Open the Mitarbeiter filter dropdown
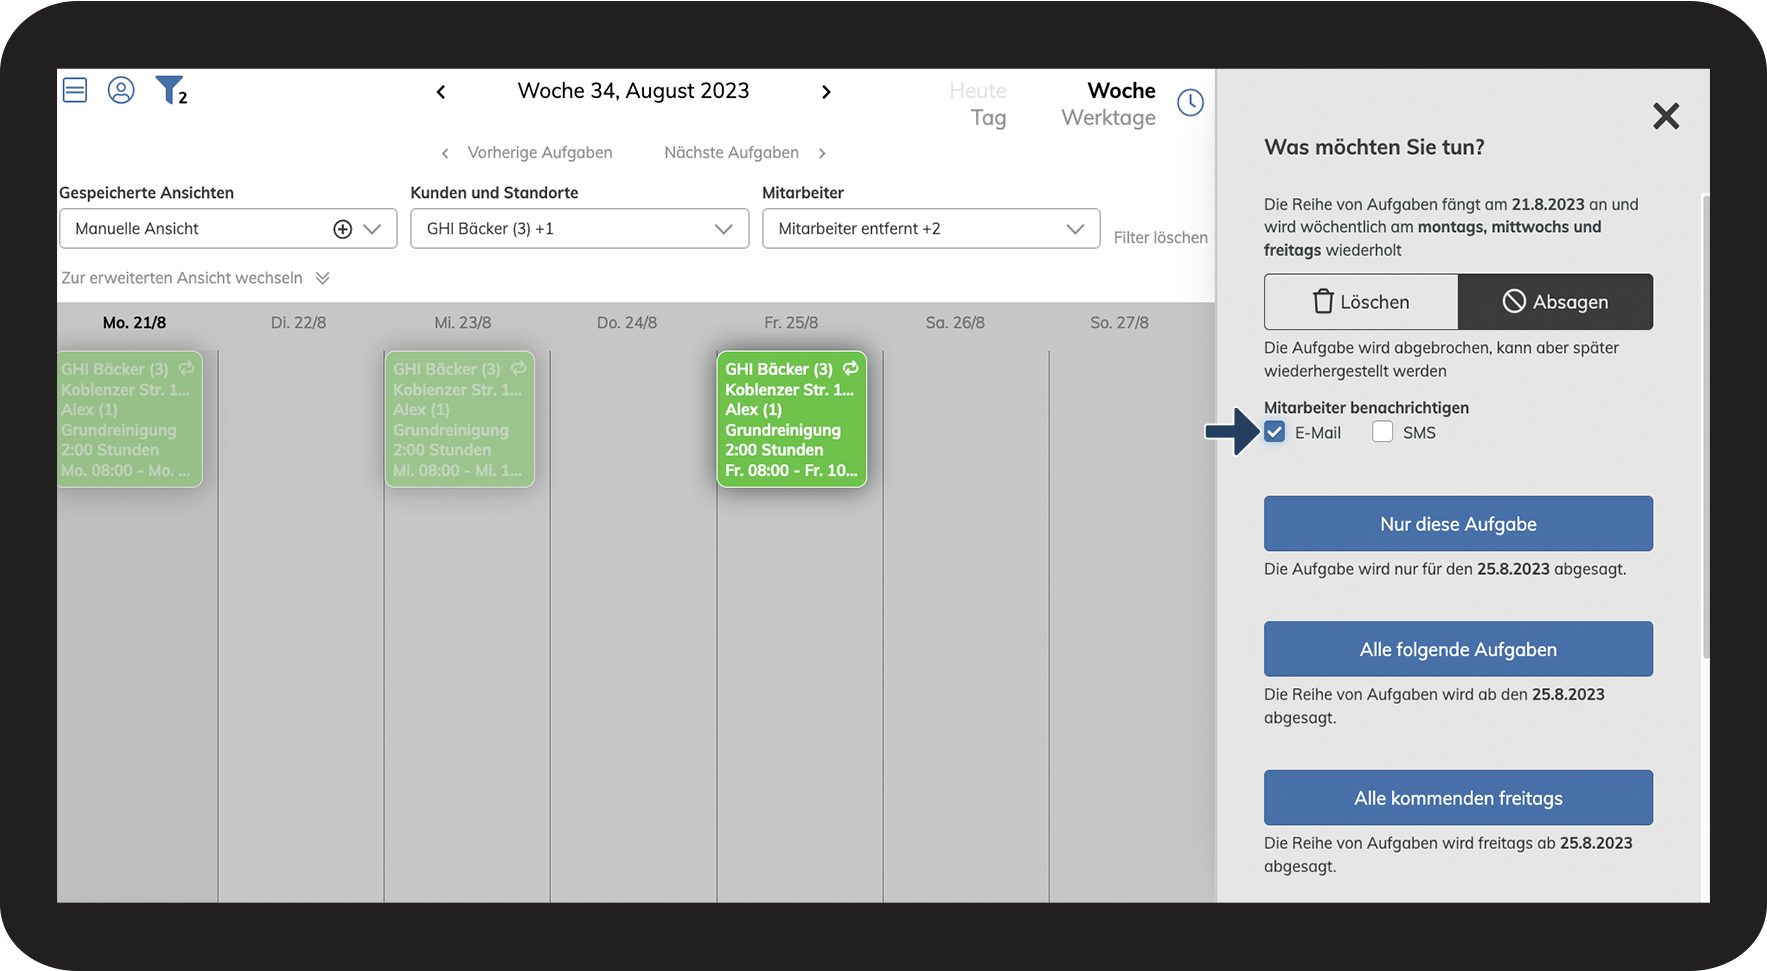The width and height of the screenshot is (1767, 971). [930, 229]
